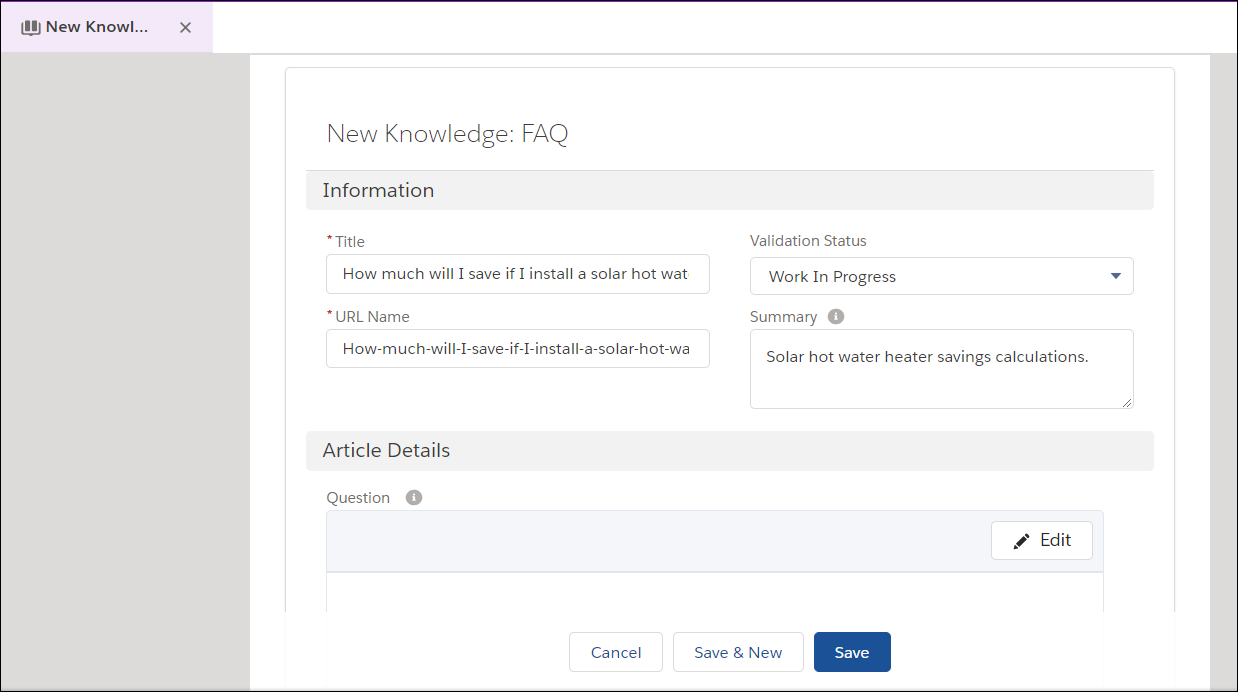The width and height of the screenshot is (1238, 692).
Task: Click the Title input field
Action: (x=518, y=273)
